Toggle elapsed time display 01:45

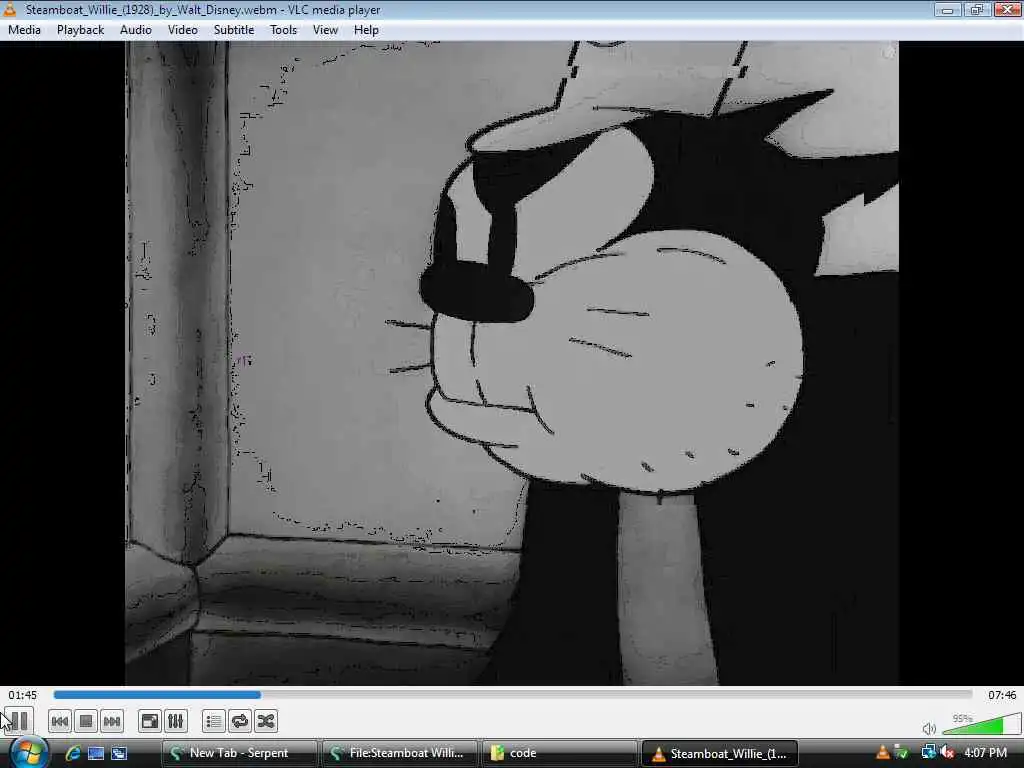click(x=23, y=695)
